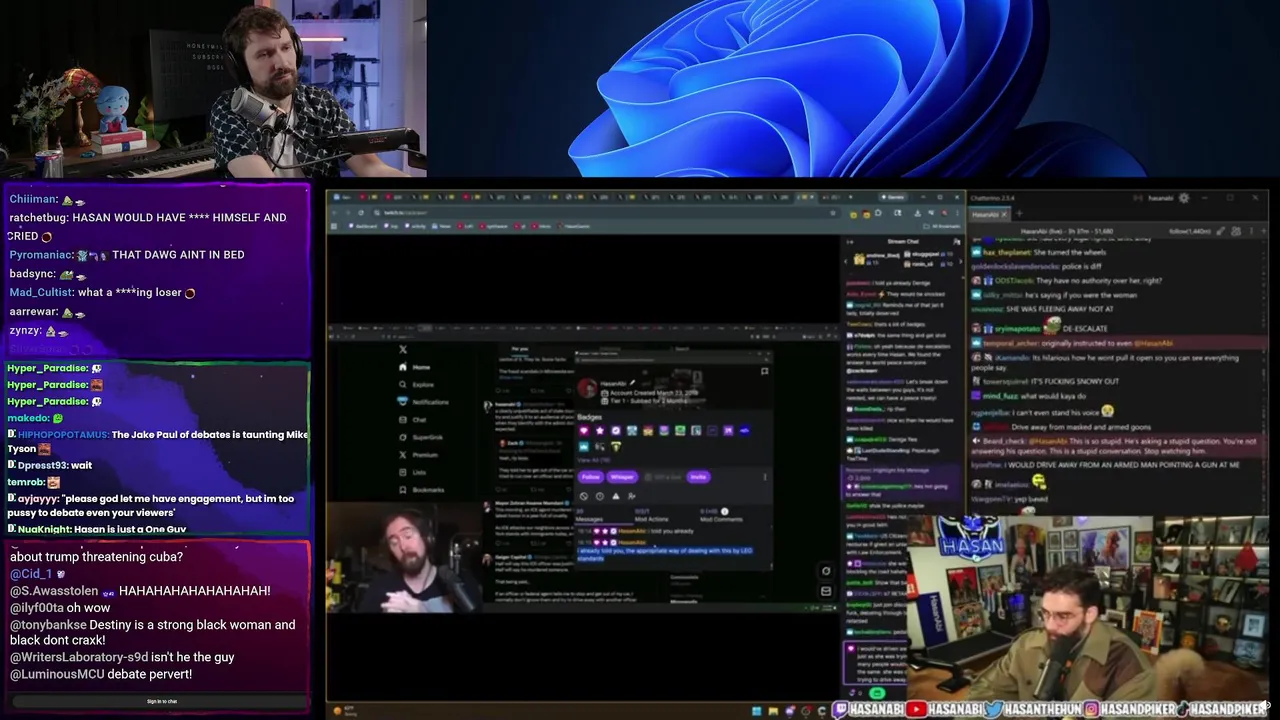This screenshot has height=720, width=1280.
Task: Click the ban user icon on user card
Action: coord(584,496)
